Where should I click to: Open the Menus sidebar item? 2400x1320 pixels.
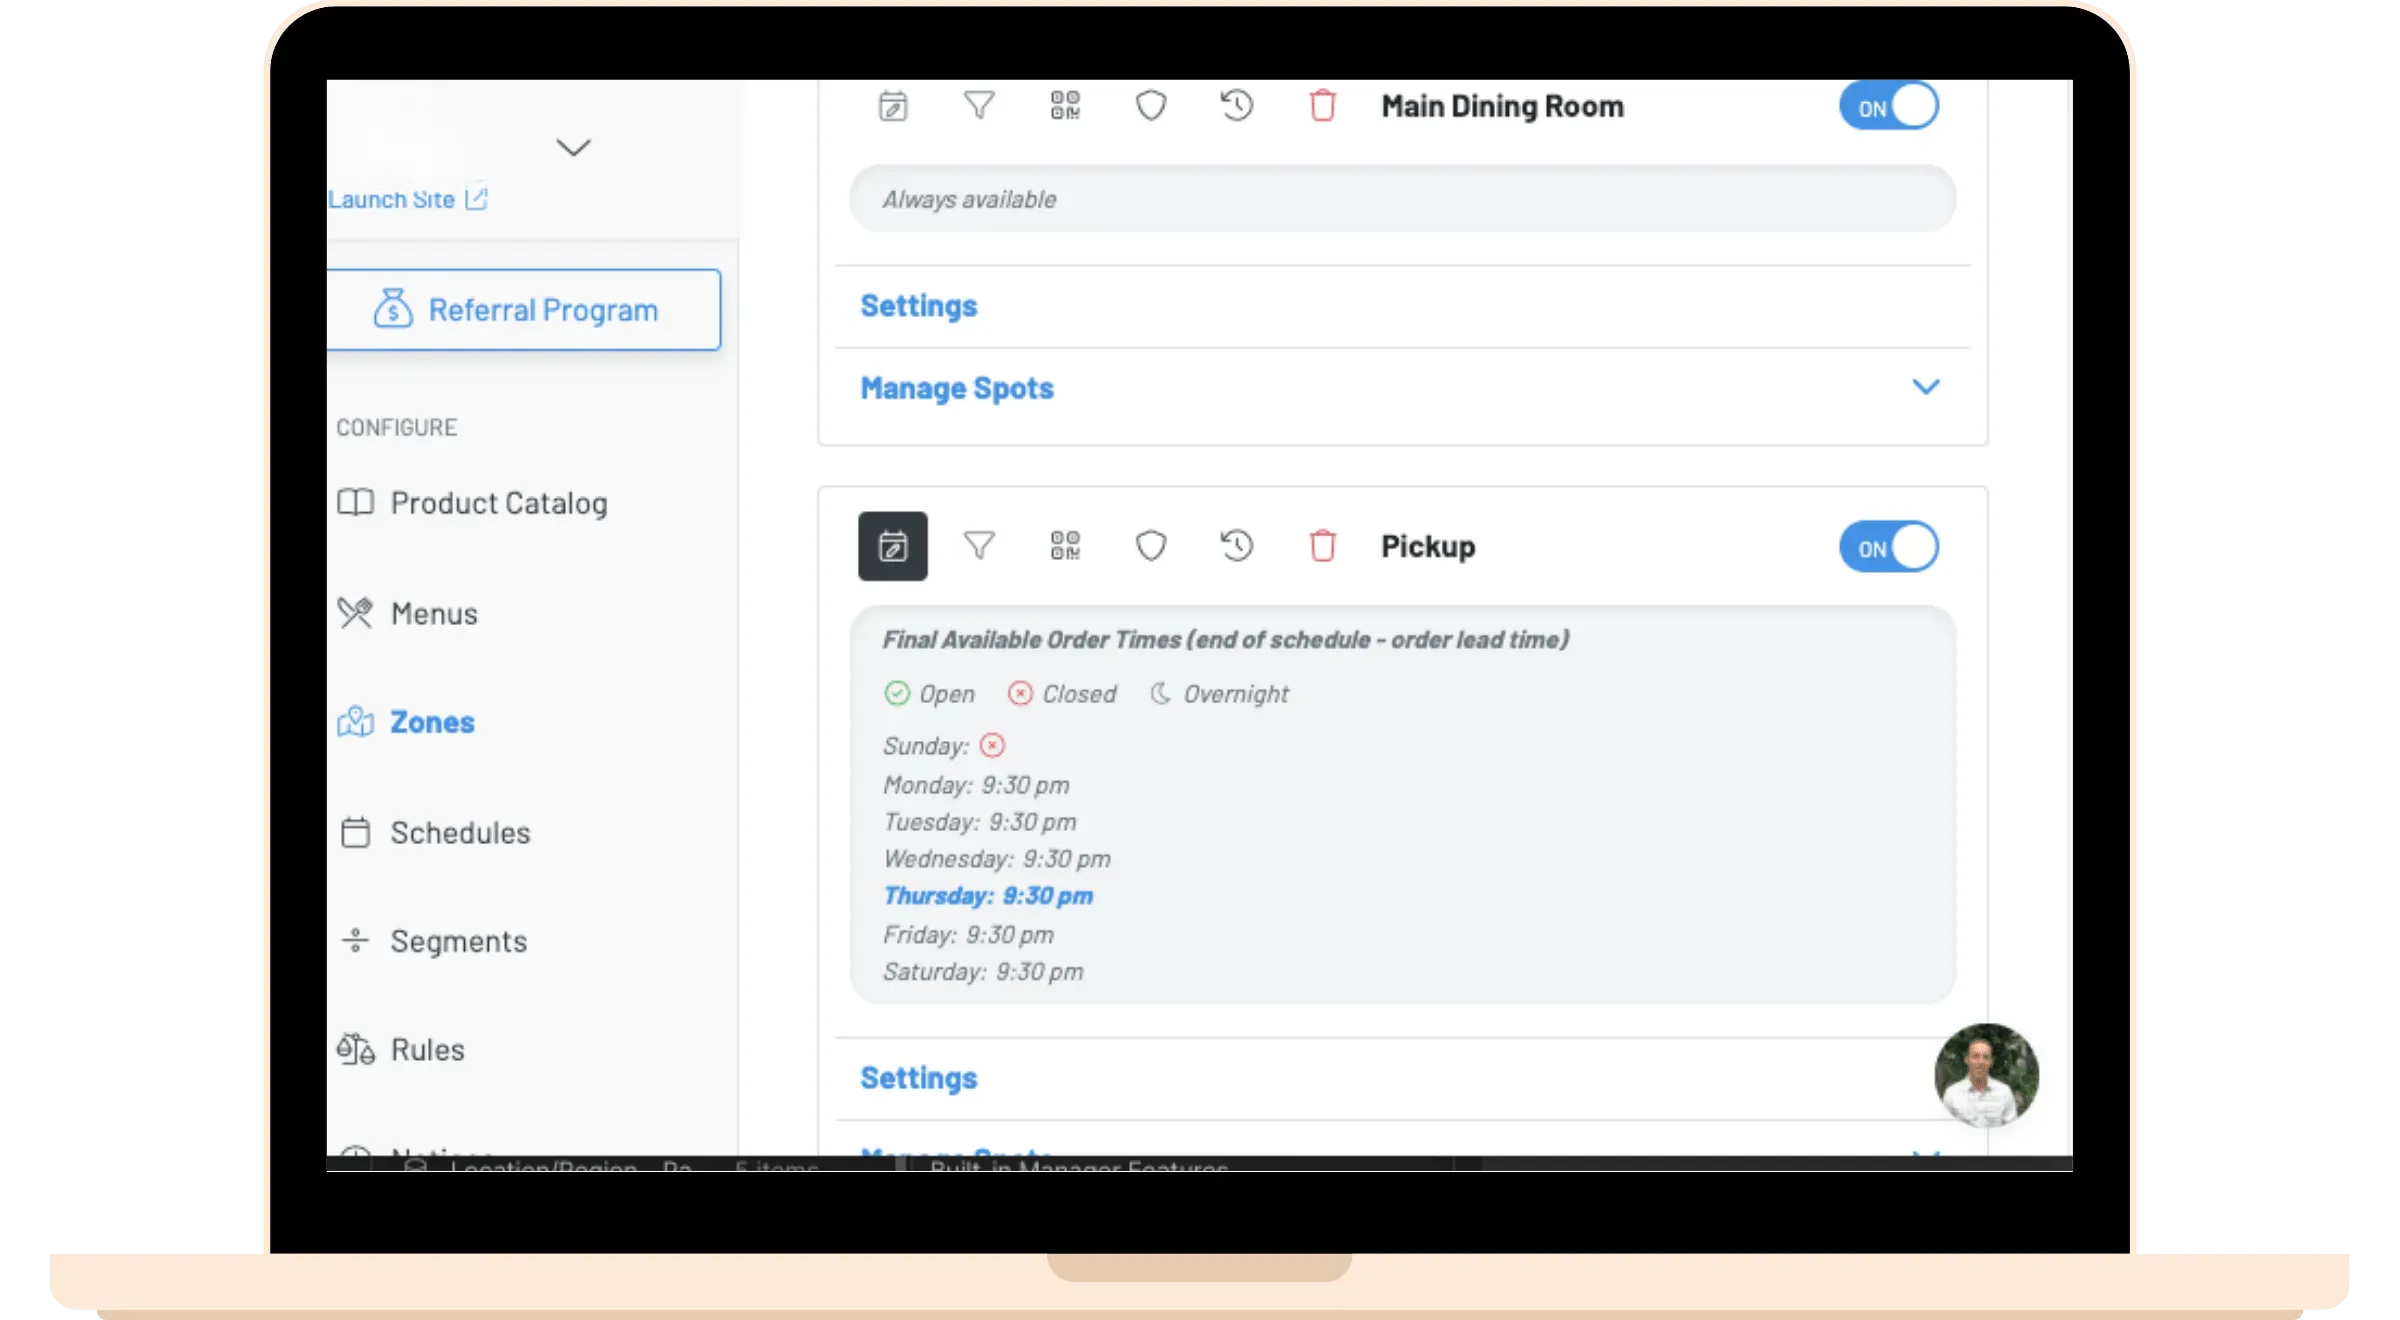(433, 613)
